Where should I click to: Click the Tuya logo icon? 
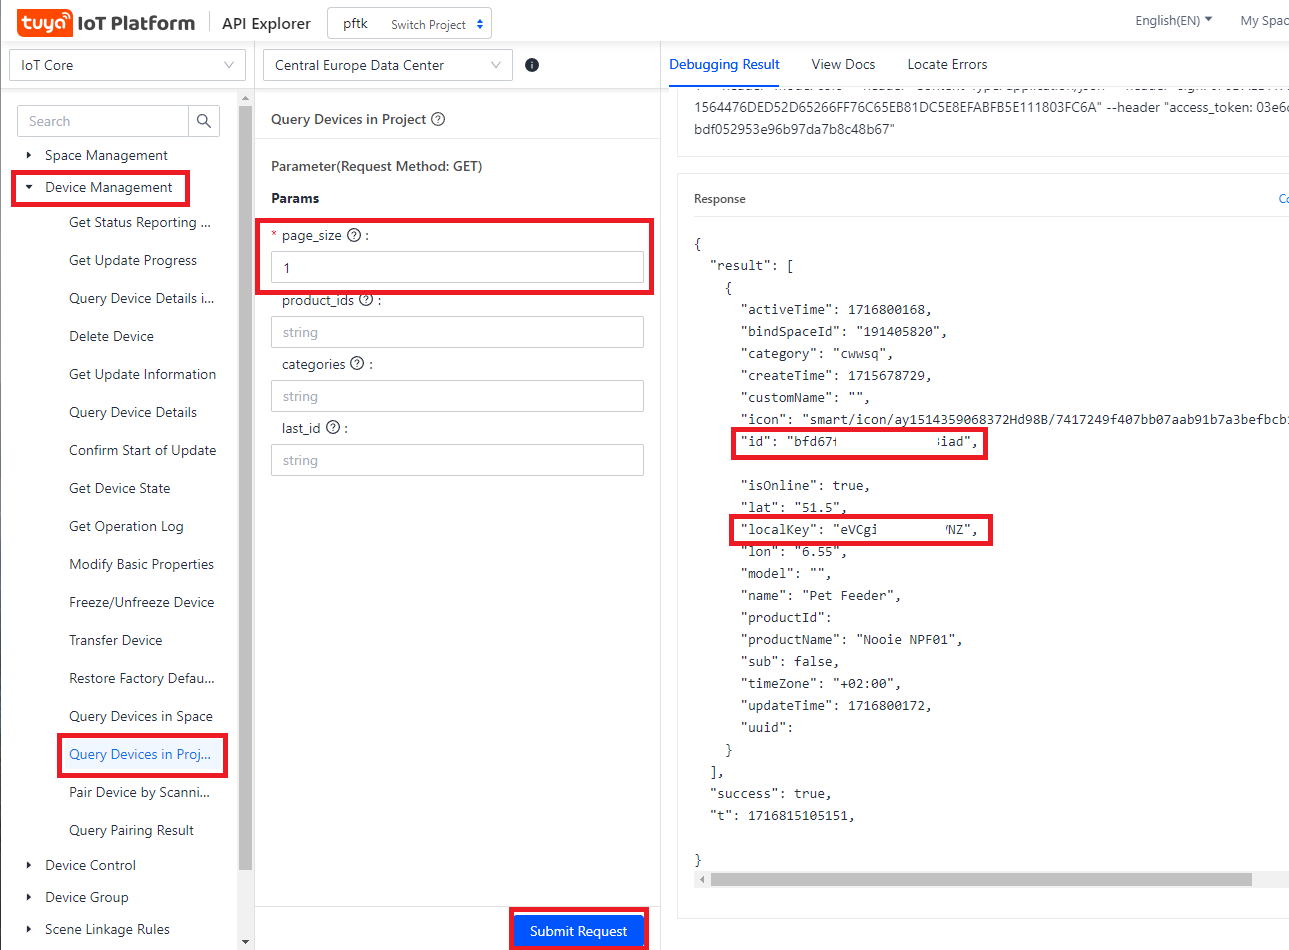point(46,22)
